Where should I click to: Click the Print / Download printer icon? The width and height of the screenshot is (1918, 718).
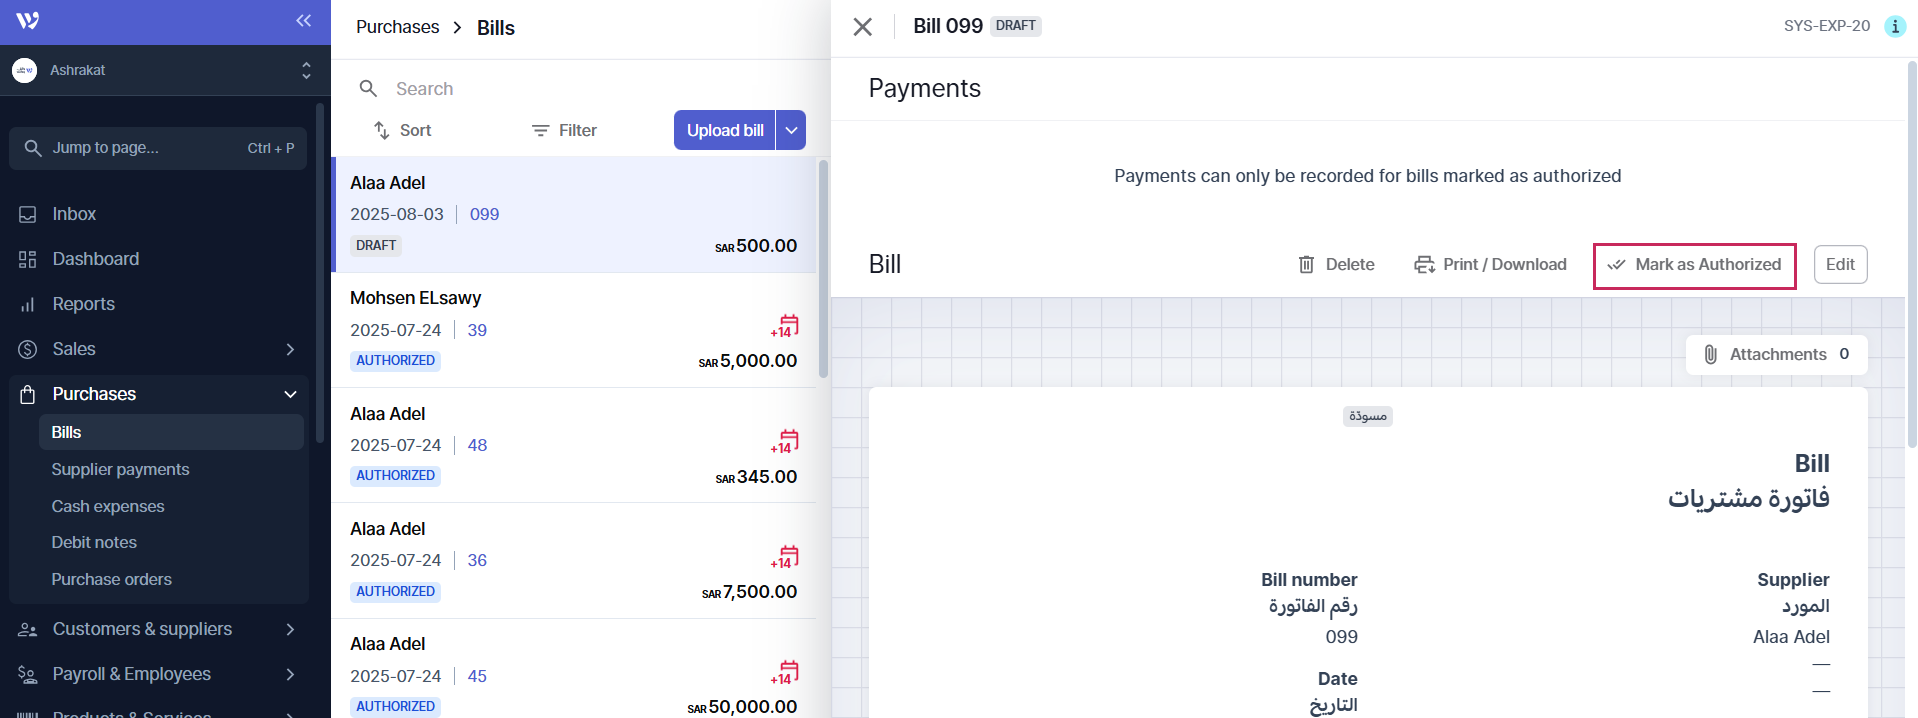(x=1424, y=265)
